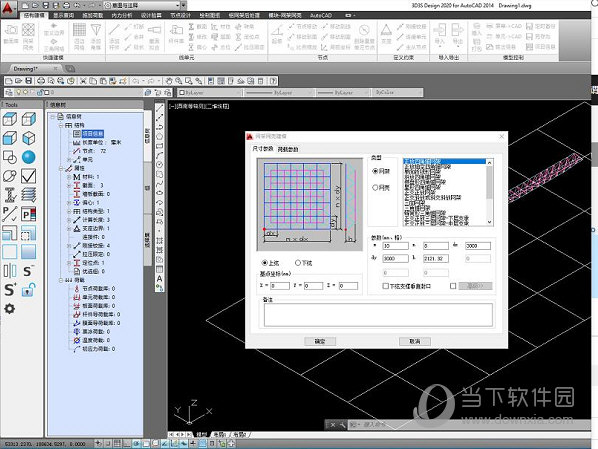
Task: Click the stacked layers icon in Tools palette
Action: click(29, 195)
